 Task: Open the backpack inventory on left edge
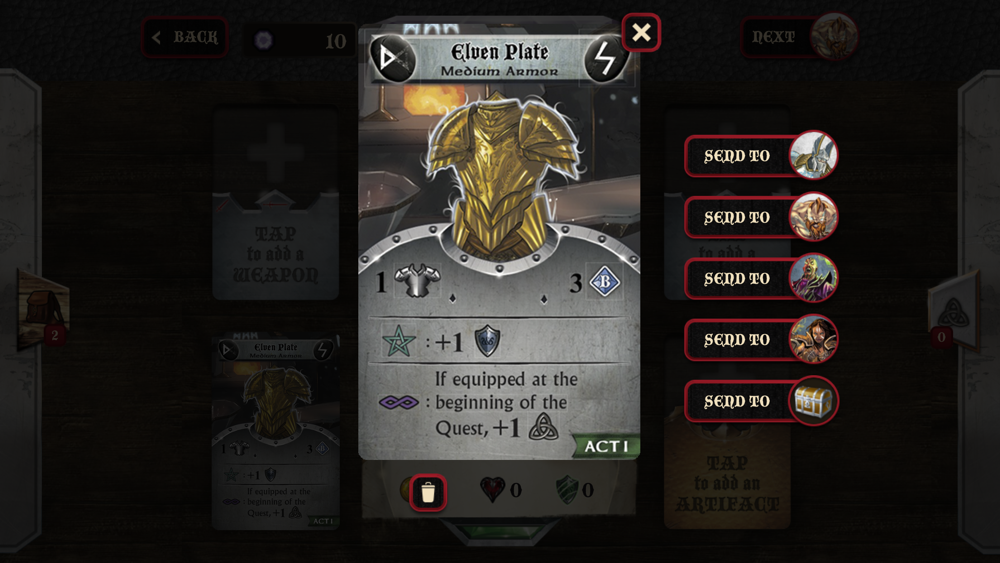[43, 310]
